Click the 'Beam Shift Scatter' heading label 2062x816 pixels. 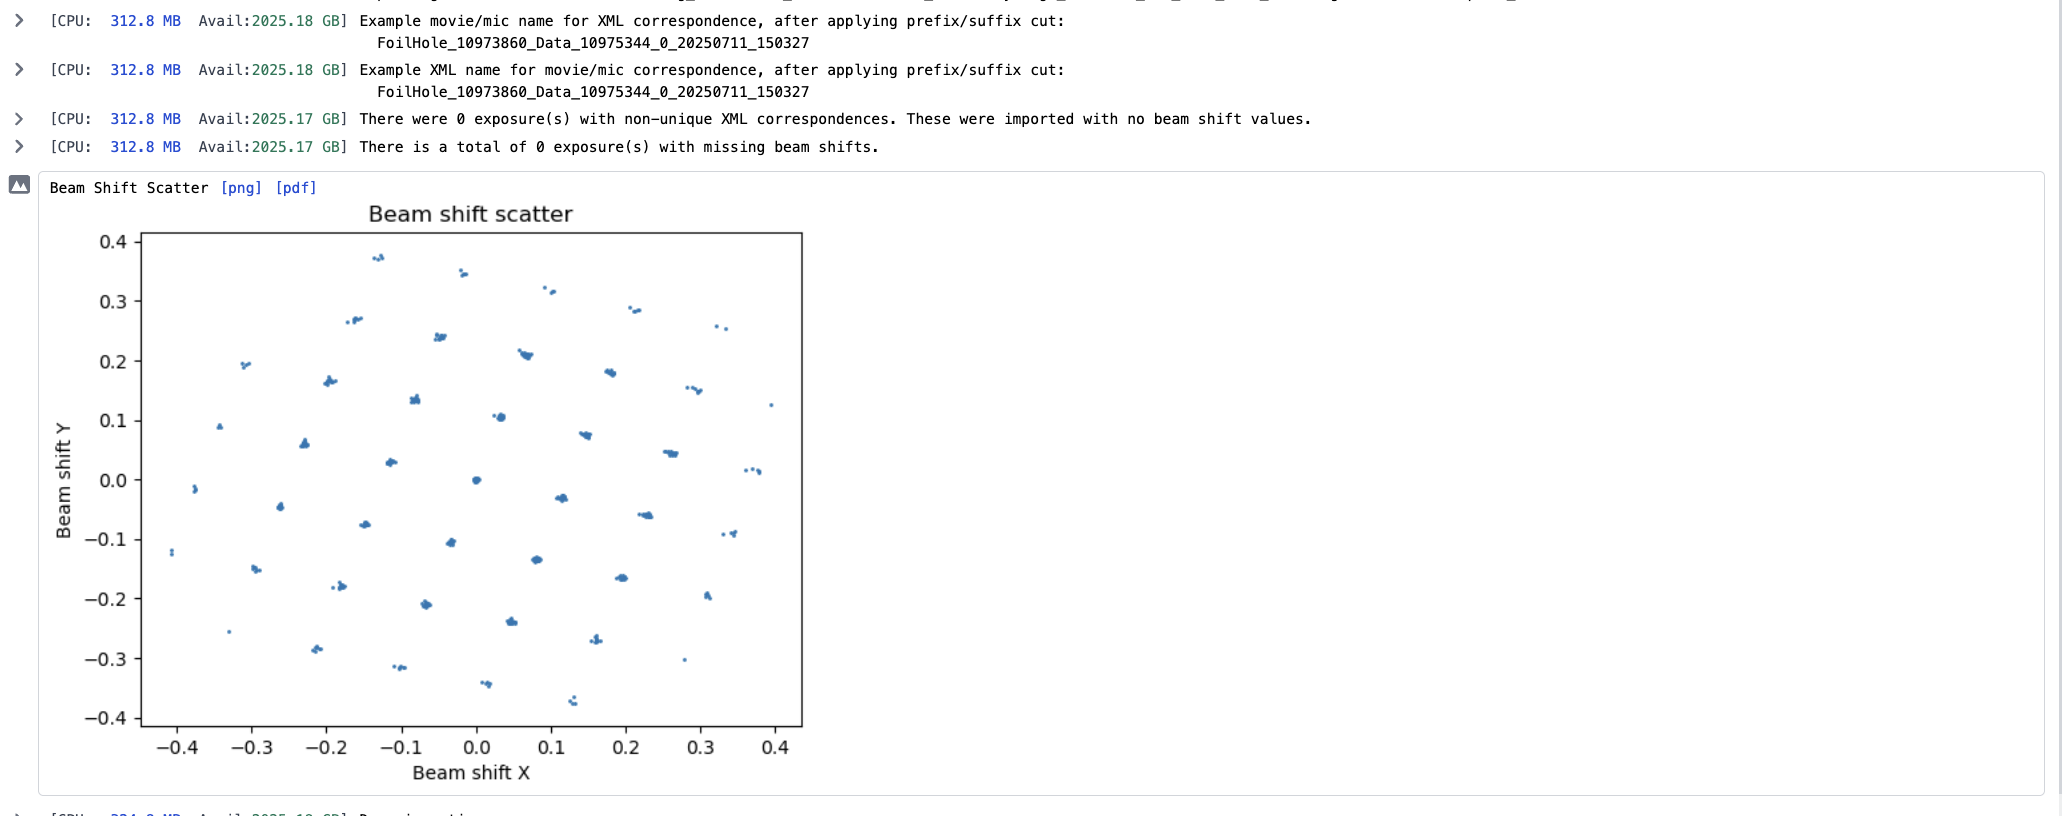[129, 188]
